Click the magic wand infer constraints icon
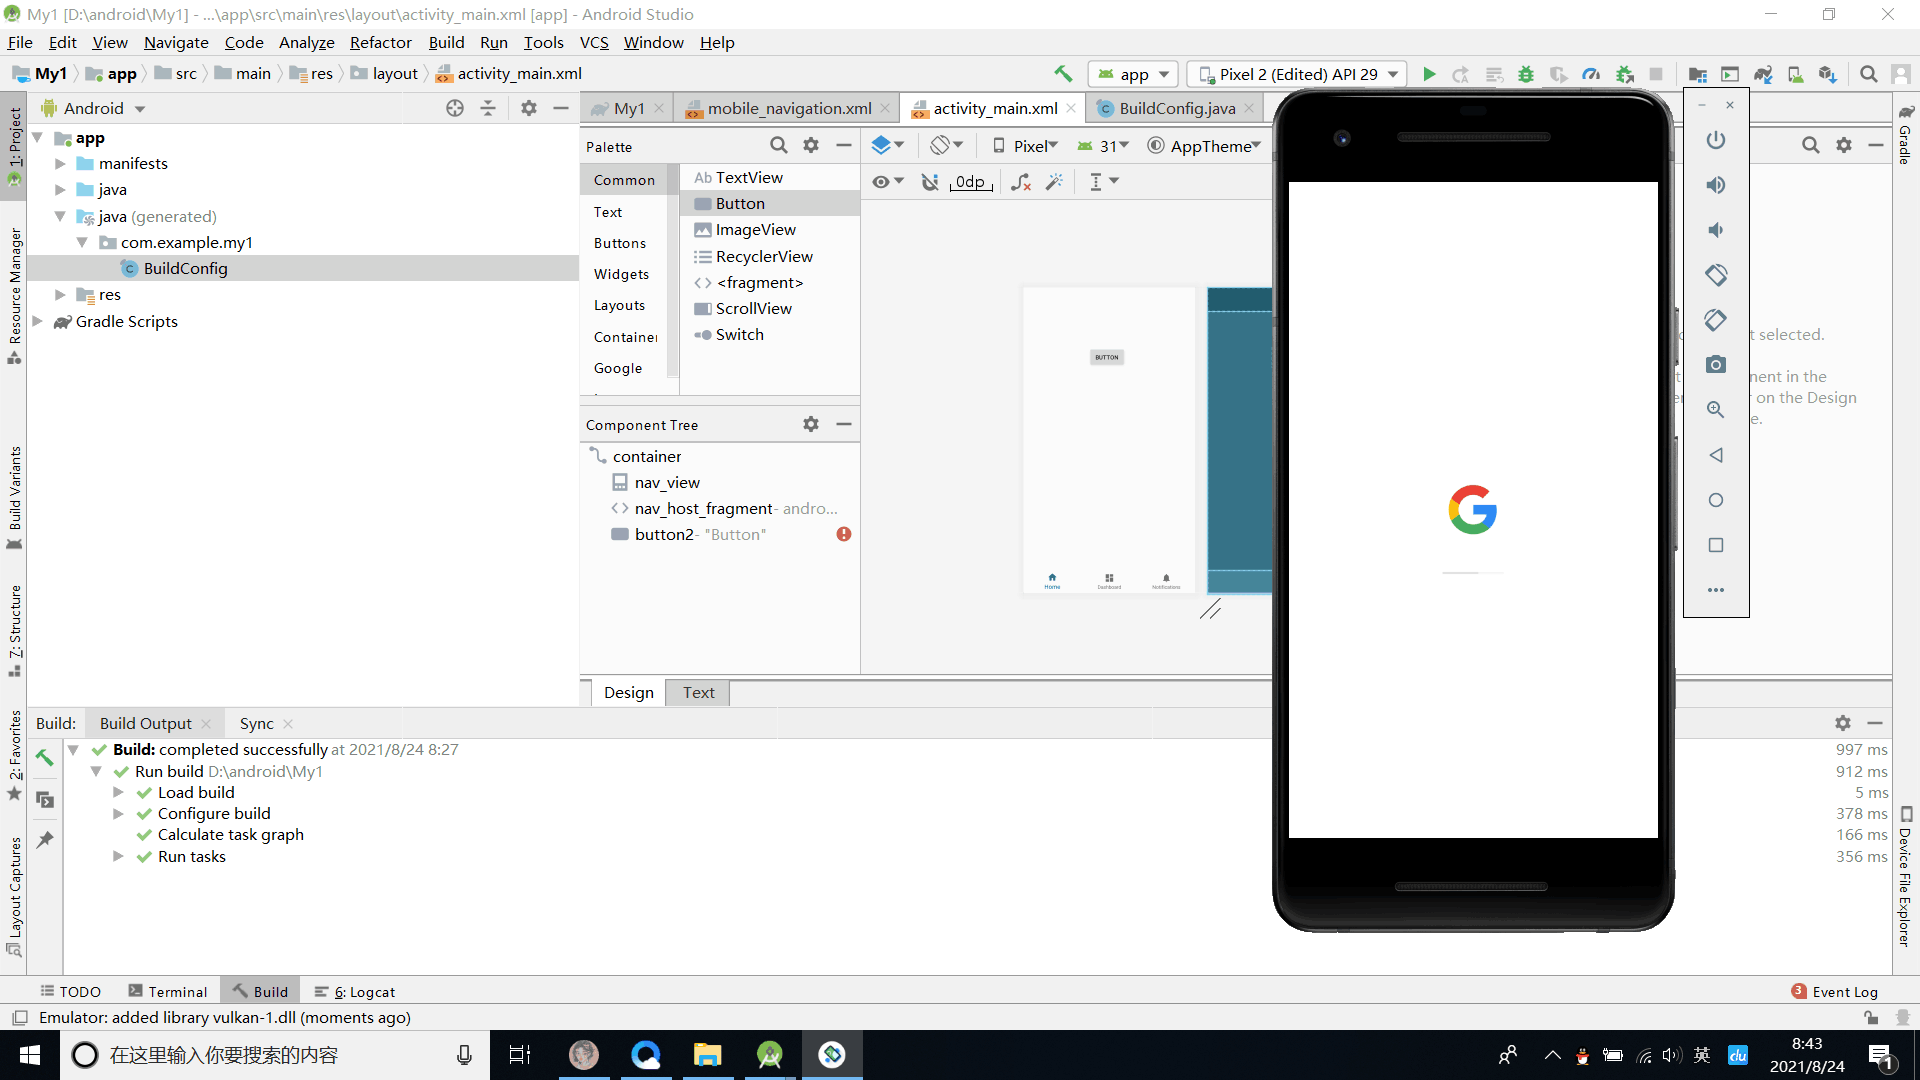 [x=1055, y=182]
